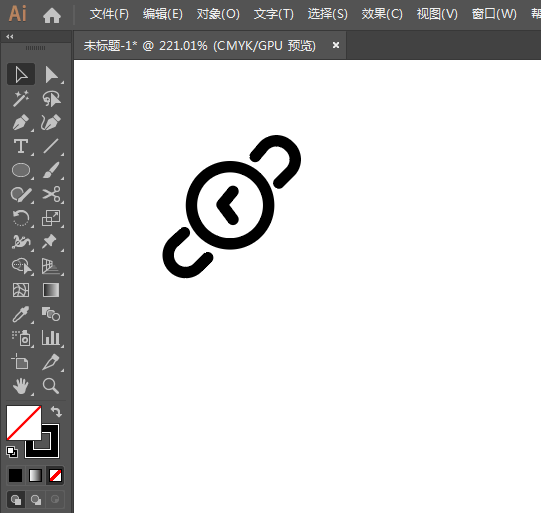The width and height of the screenshot is (541, 513).
Task: Select the Direct Selection tool
Action: pos(51,75)
